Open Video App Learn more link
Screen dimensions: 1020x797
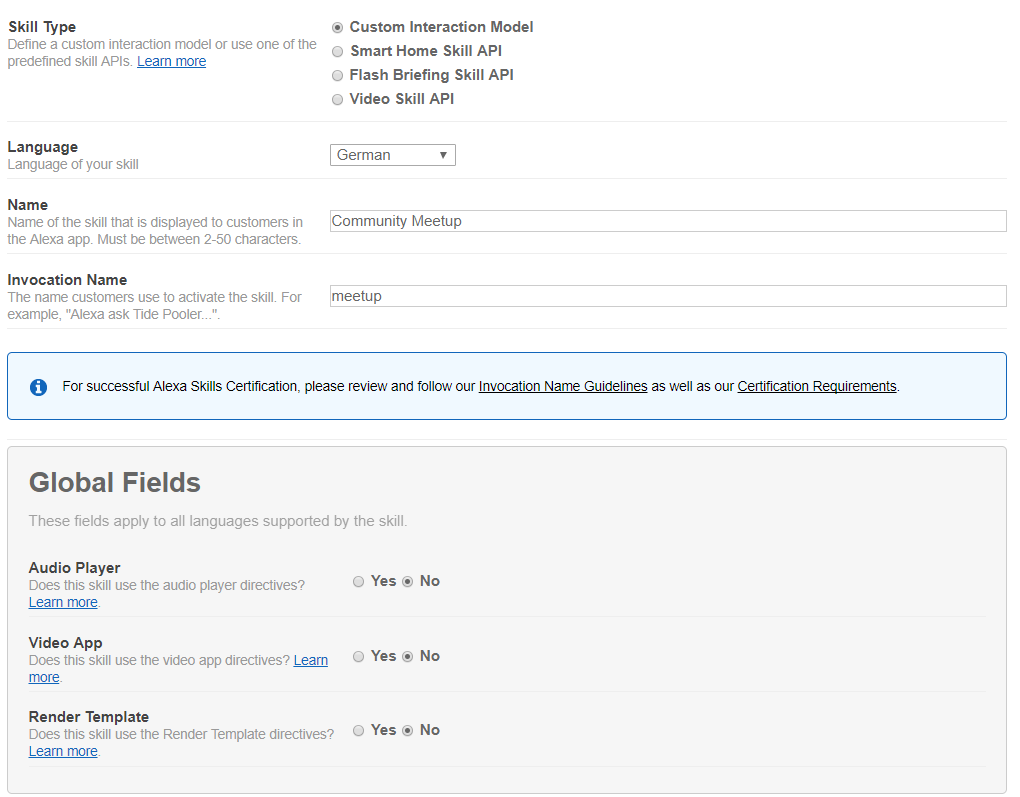pos(310,660)
